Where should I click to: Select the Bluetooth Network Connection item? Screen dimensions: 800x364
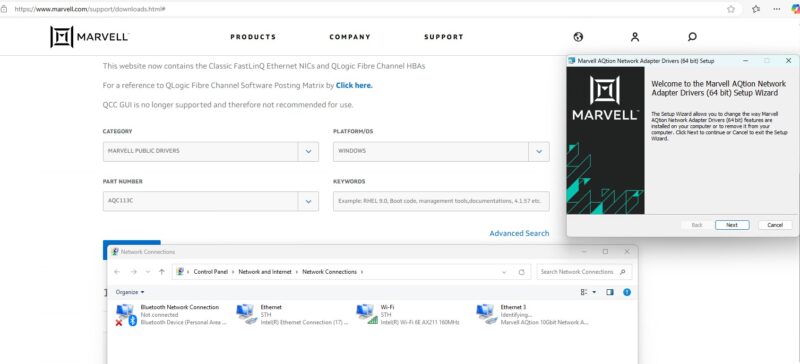click(172, 314)
